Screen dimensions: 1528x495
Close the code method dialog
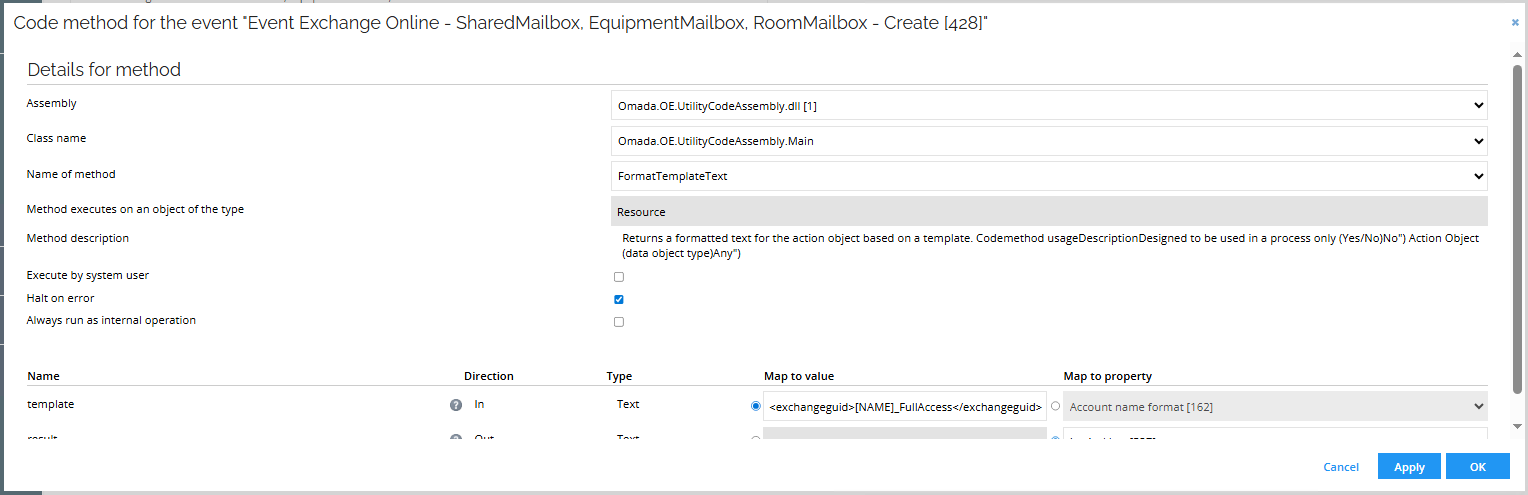tap(1515, 22)
